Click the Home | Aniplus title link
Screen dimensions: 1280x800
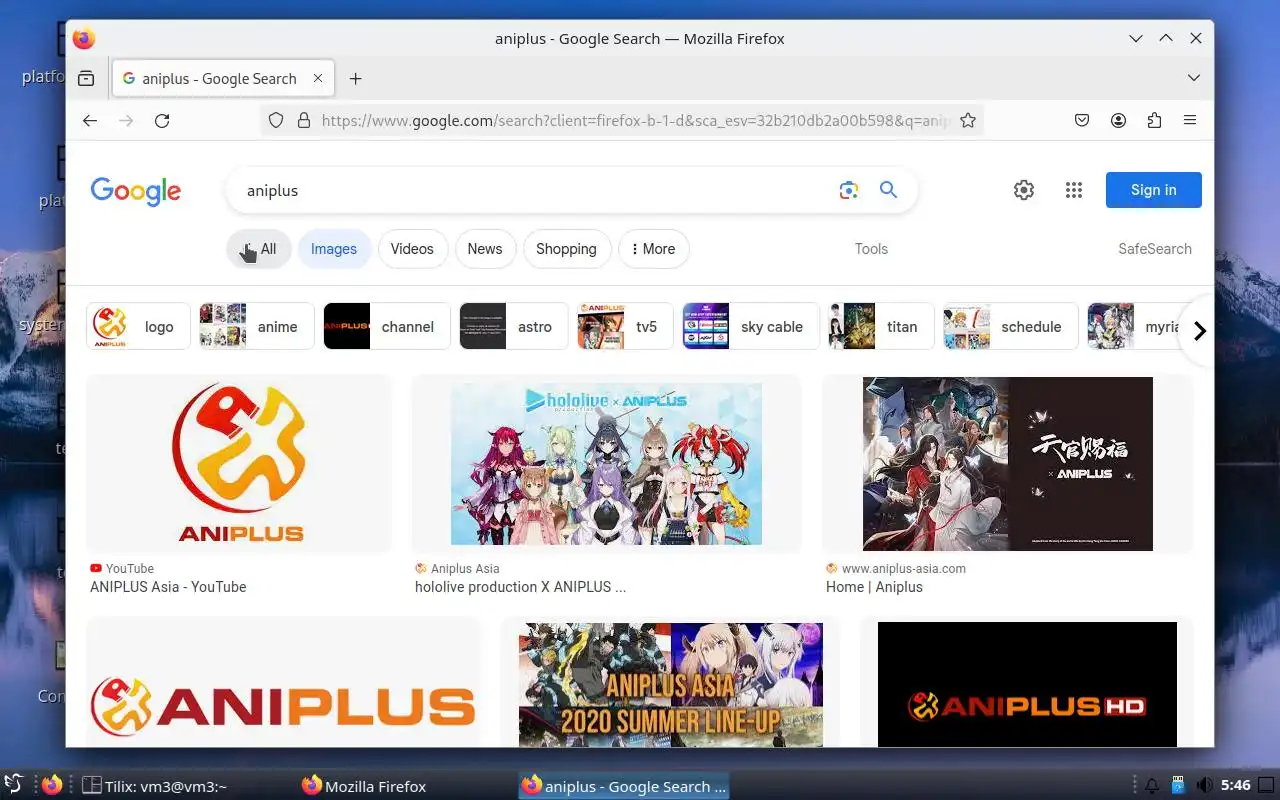(874, 587)
